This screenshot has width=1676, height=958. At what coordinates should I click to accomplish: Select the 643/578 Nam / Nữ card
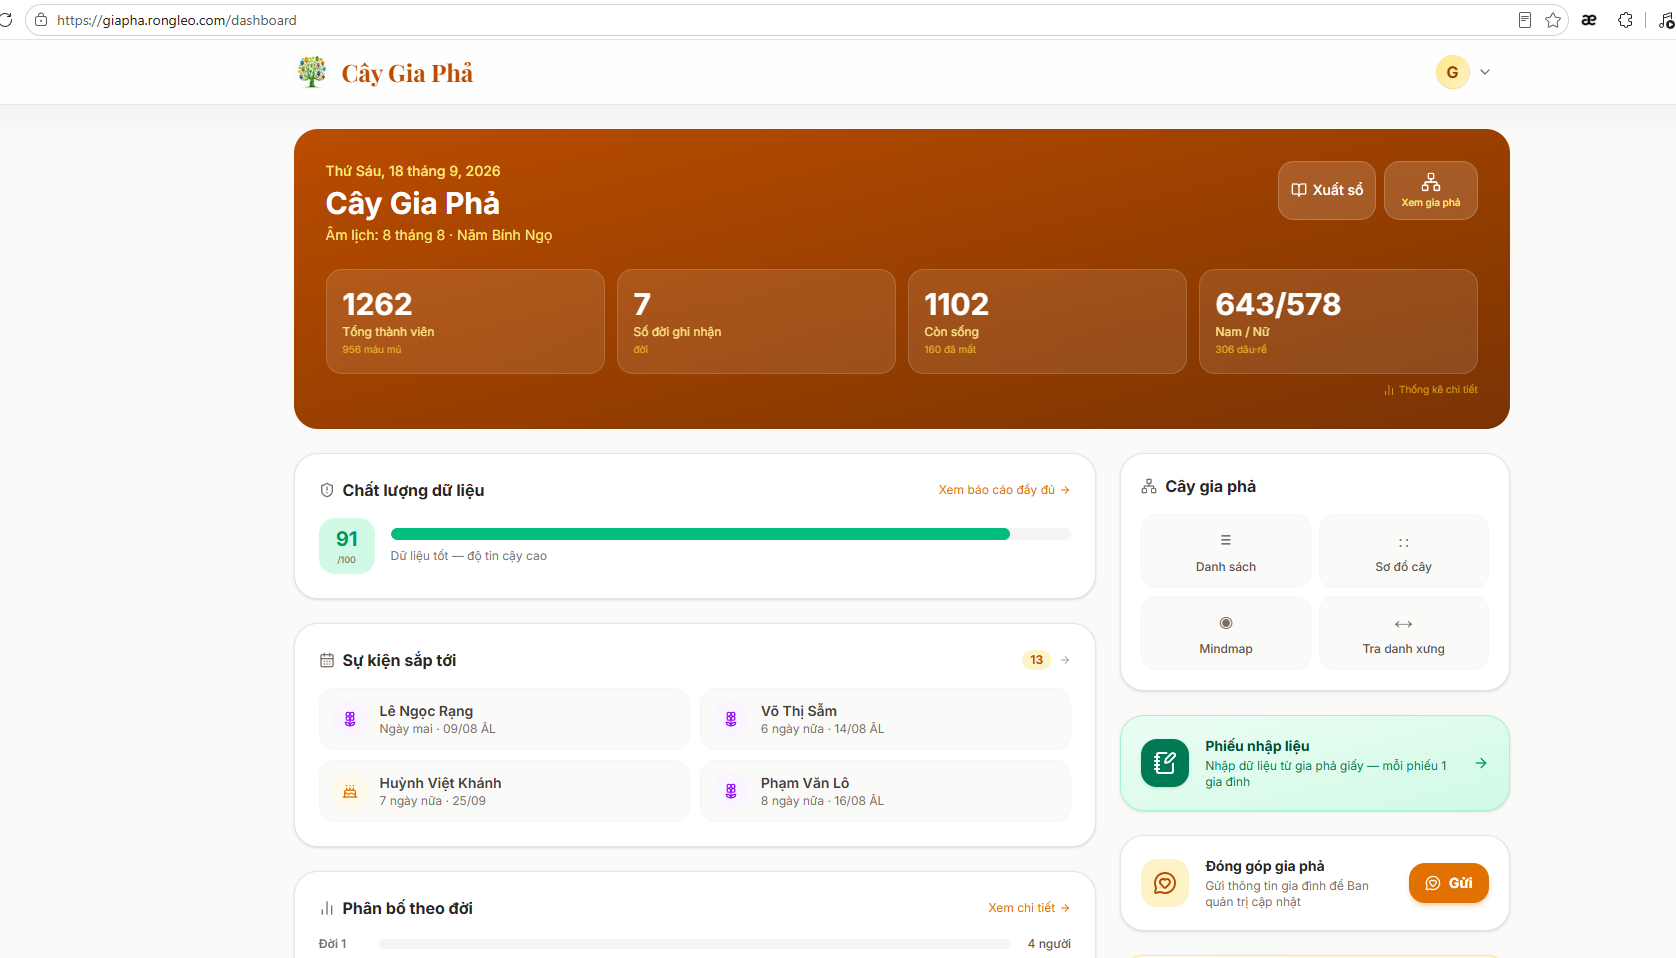tap(1338, 321)
